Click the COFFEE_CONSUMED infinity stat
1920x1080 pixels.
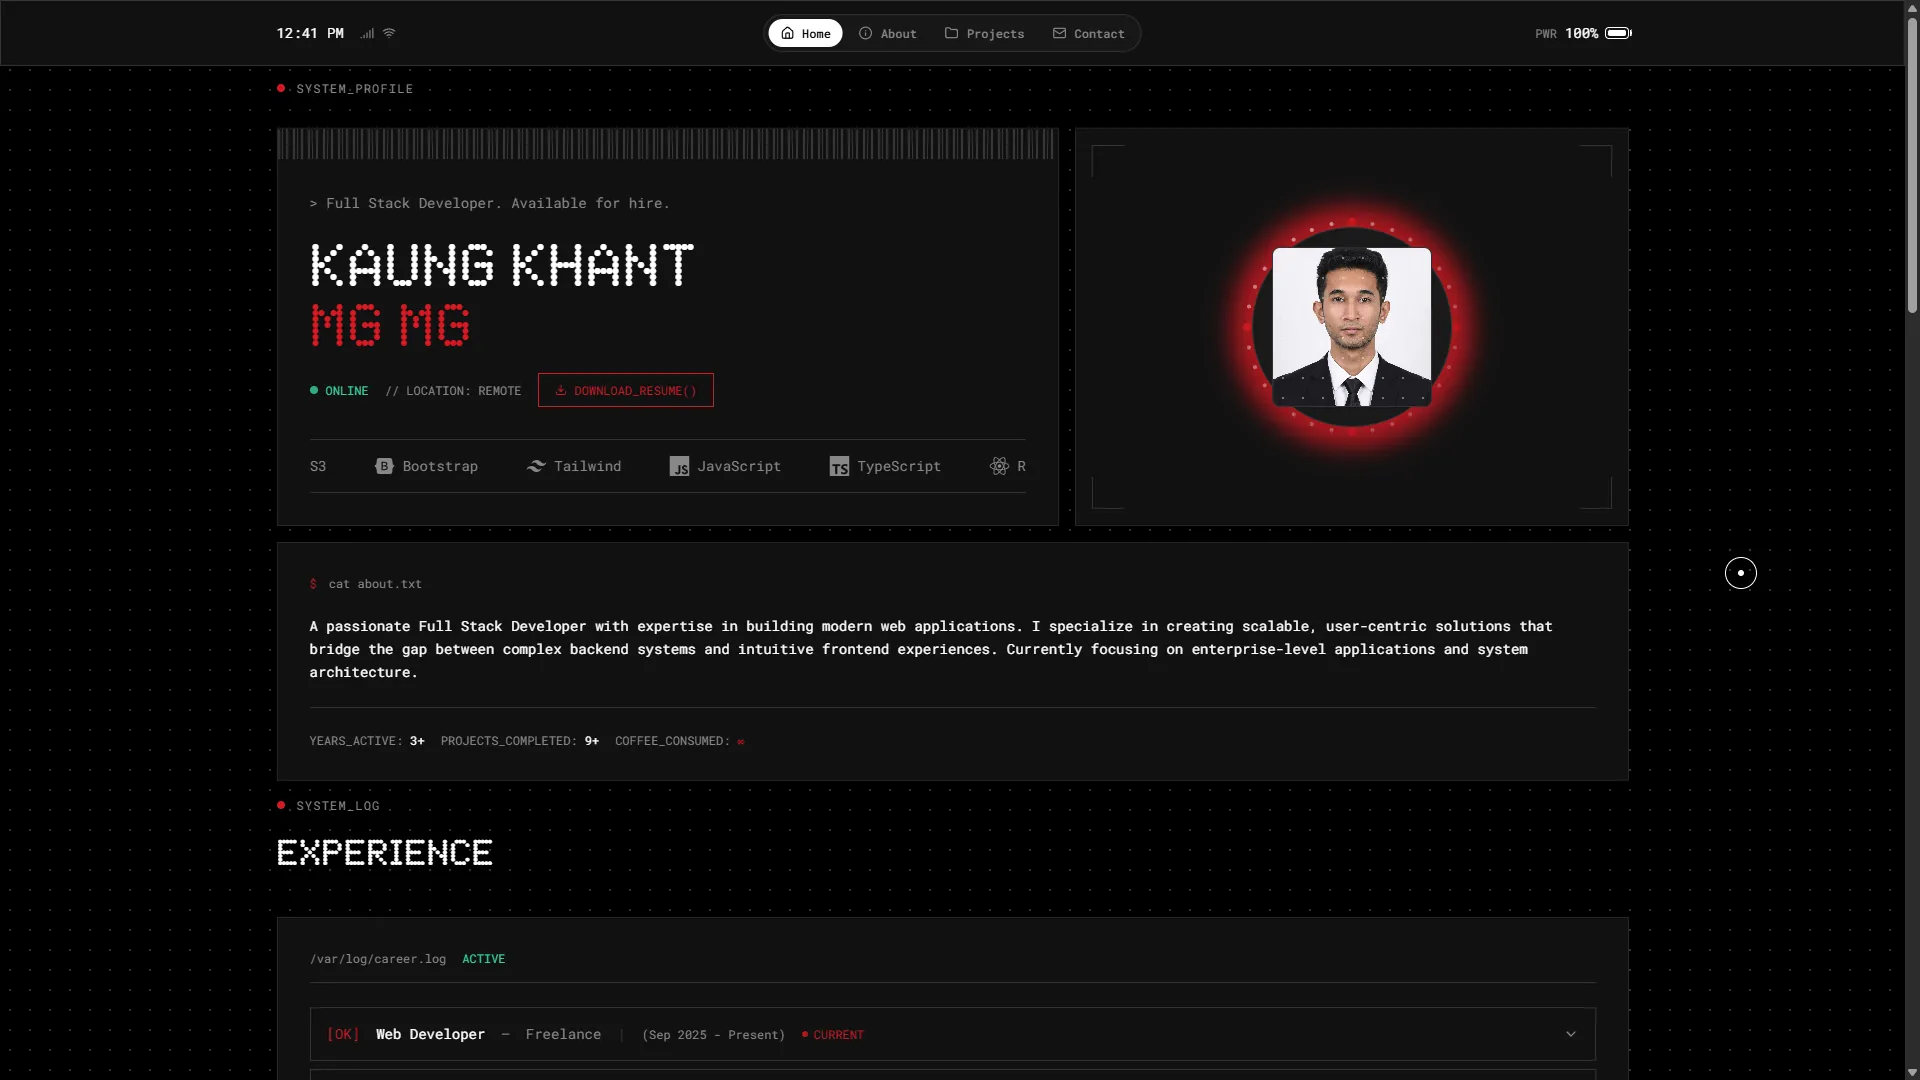pos(680,741)
